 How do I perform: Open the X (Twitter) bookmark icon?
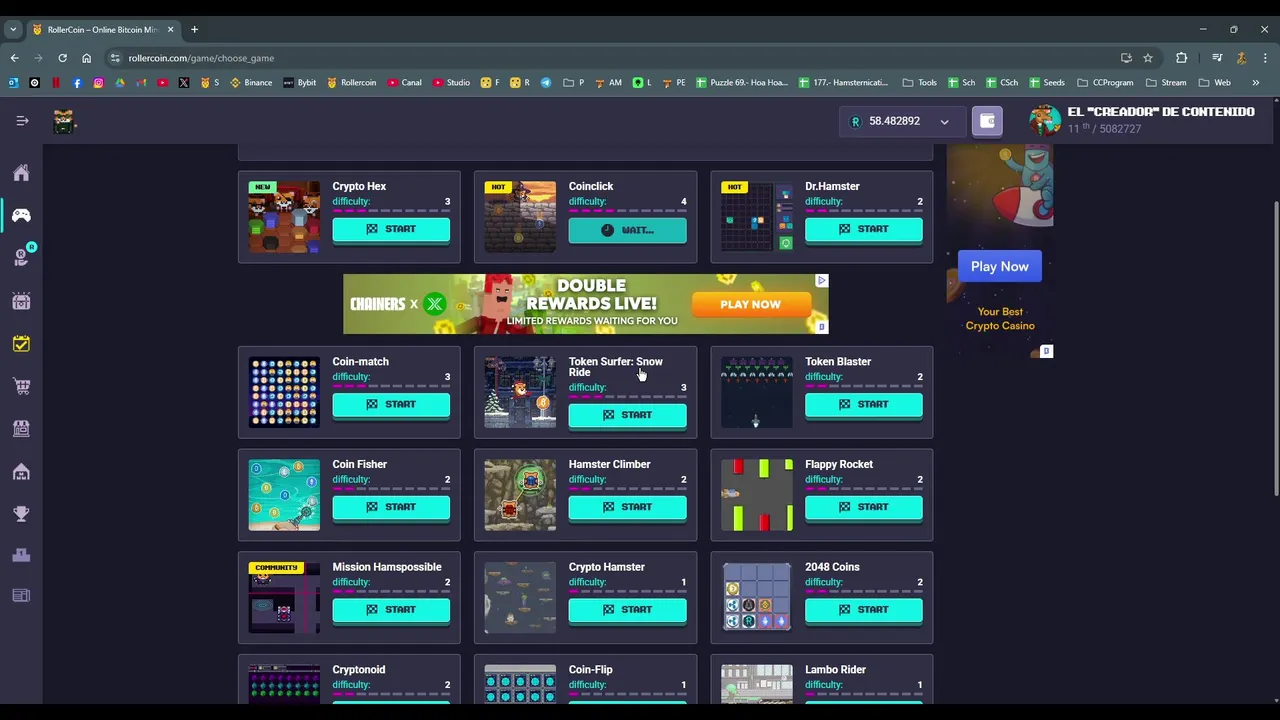[x=184, y=83]
